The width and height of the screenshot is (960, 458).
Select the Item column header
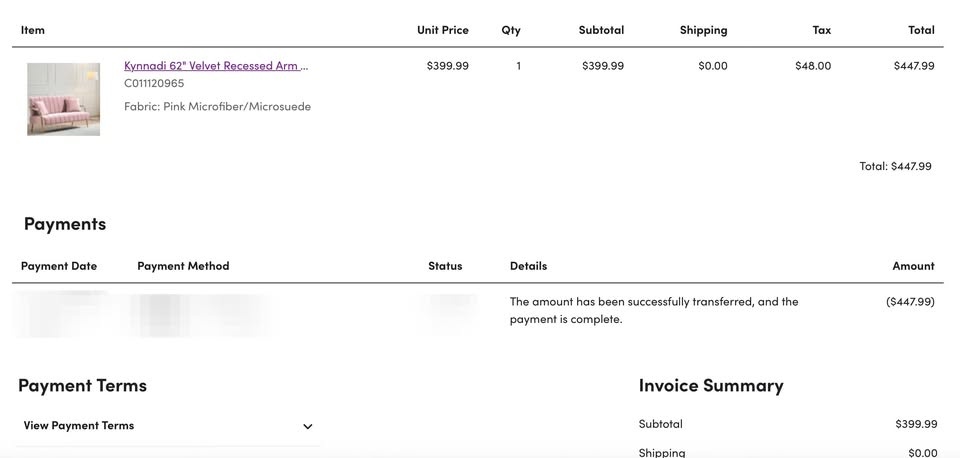point(33,30)
